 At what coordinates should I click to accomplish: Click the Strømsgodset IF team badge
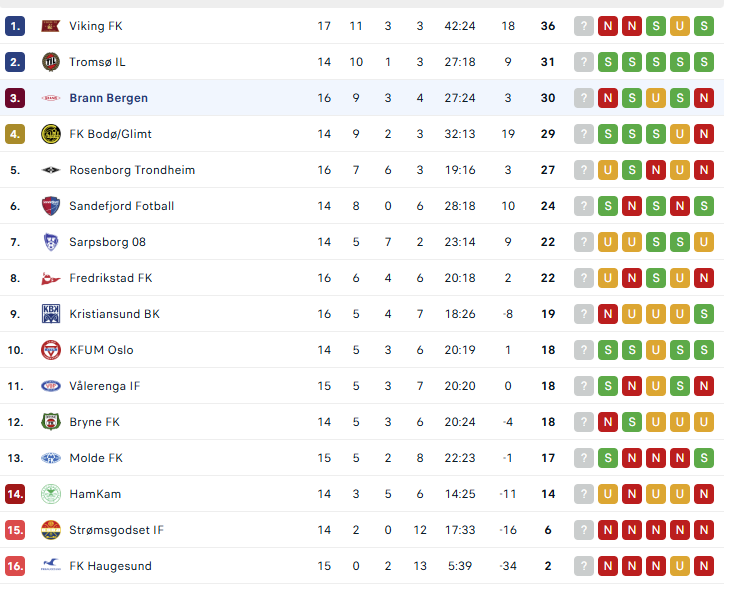coord(50,530)
